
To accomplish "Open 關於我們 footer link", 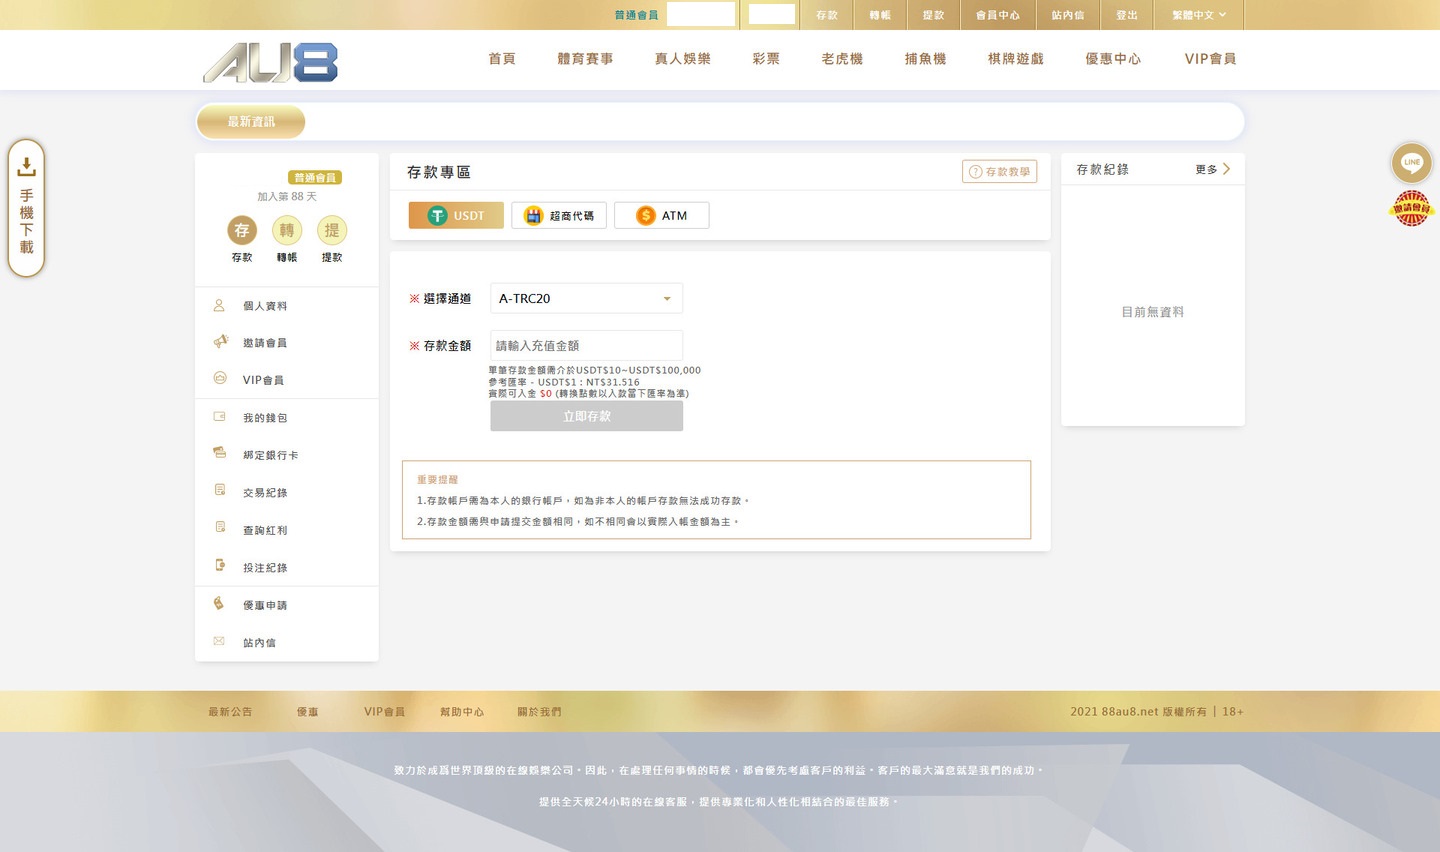I will coord(539,712).
